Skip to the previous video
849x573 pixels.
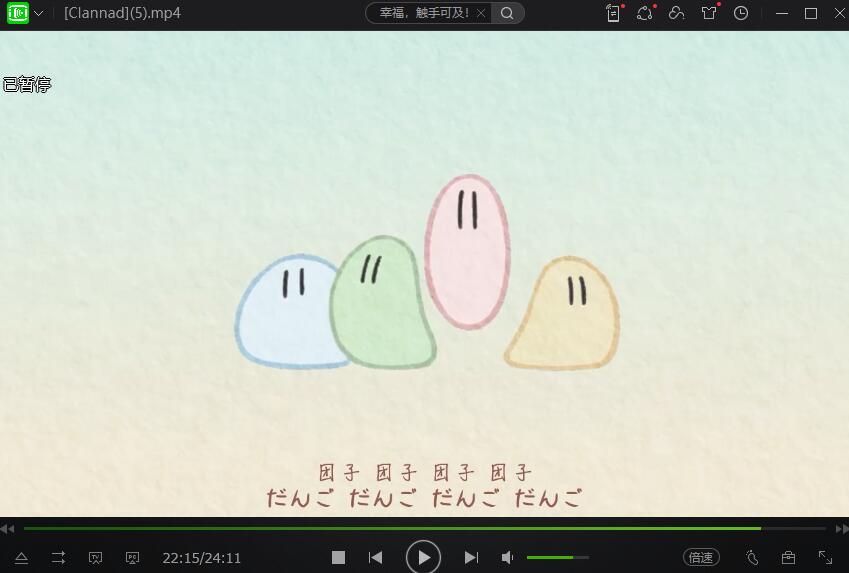pos(375,558)
